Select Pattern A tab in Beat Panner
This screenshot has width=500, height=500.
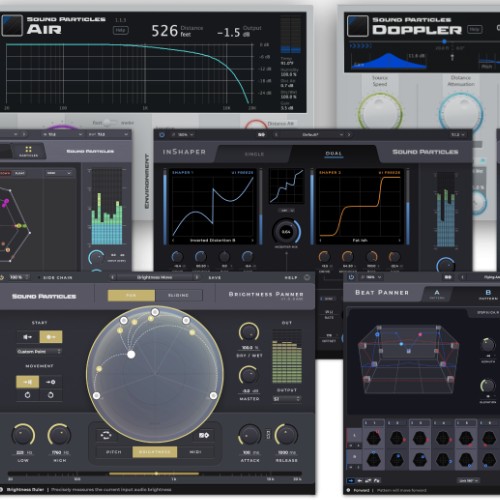pyautogui.click(x=437, y=294)
